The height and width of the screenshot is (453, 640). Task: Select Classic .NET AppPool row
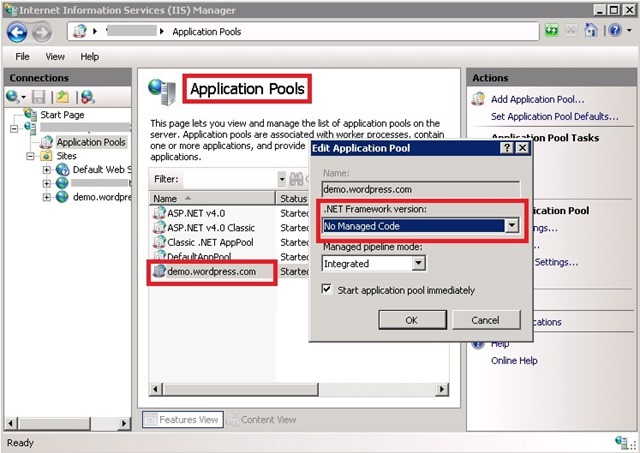(x=210, y=242)
